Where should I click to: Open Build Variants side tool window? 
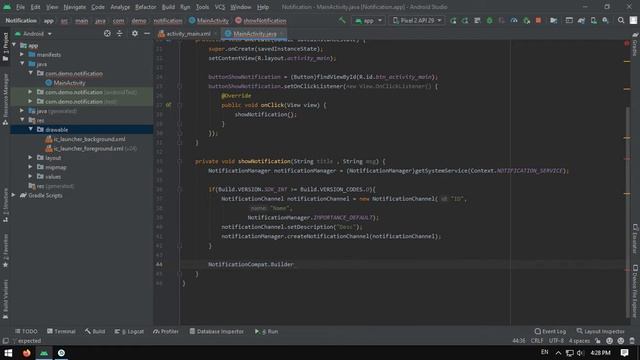[x=5, y=299]
